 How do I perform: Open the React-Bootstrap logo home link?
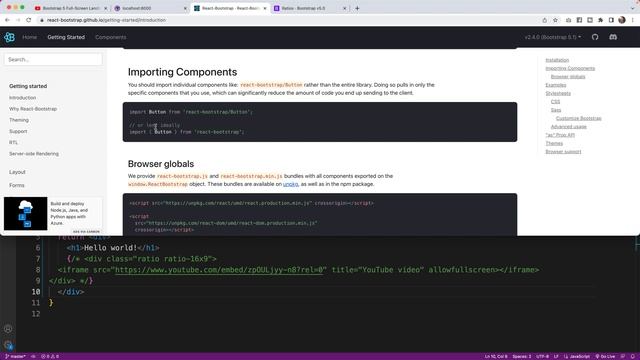click(x=9, y=37)
